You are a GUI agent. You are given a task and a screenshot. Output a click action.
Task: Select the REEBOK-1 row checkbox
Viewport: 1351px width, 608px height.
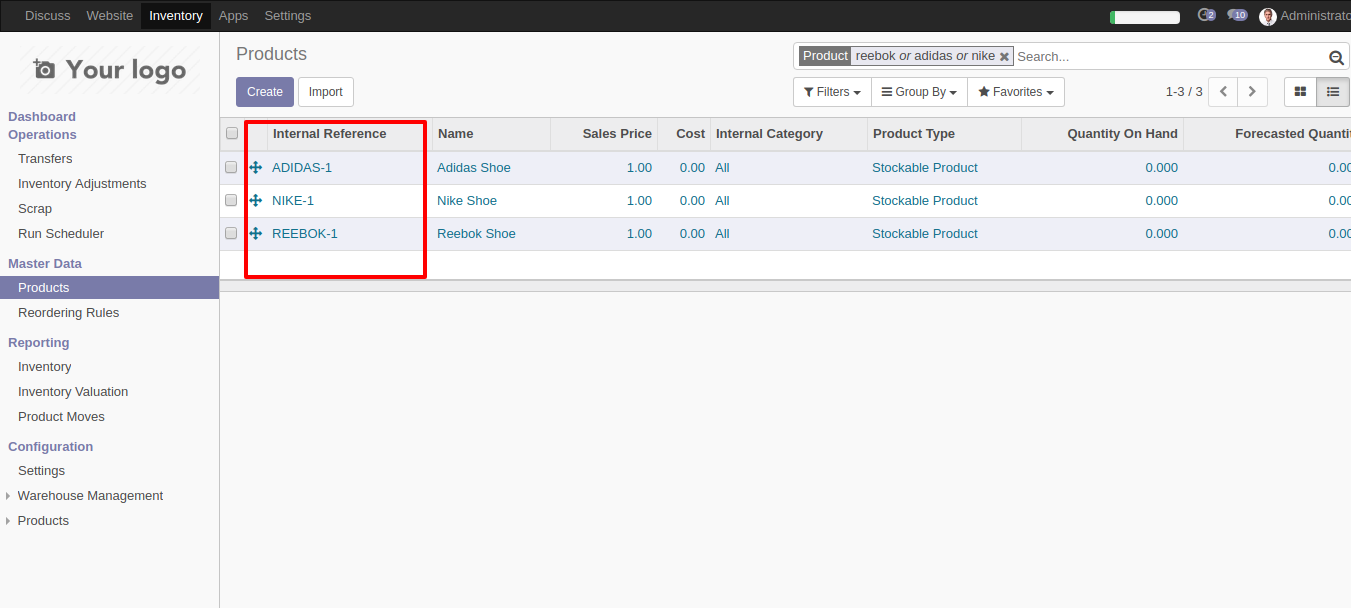(x=232, y=233)
